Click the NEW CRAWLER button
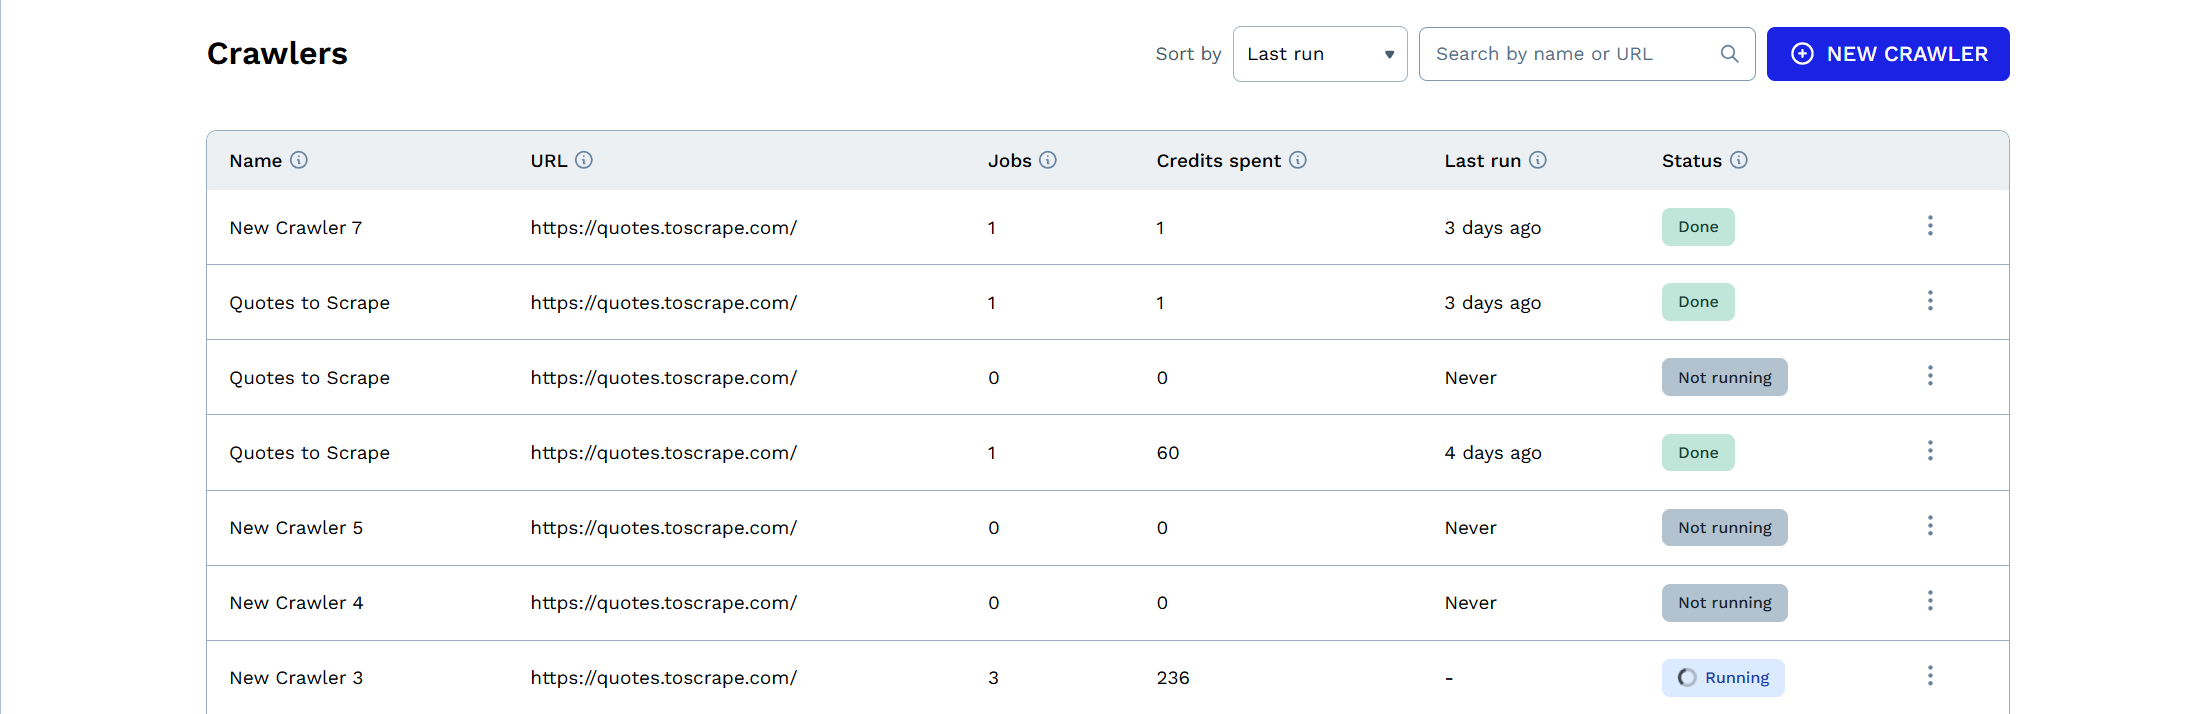This screenshot has height=714, width=2205. point(1887,54)
